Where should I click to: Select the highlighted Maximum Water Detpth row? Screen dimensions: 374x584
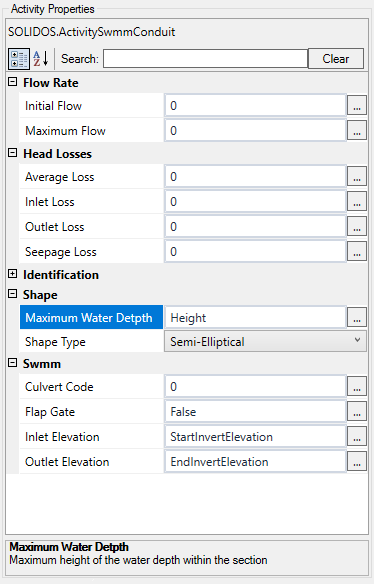point(91,317)
